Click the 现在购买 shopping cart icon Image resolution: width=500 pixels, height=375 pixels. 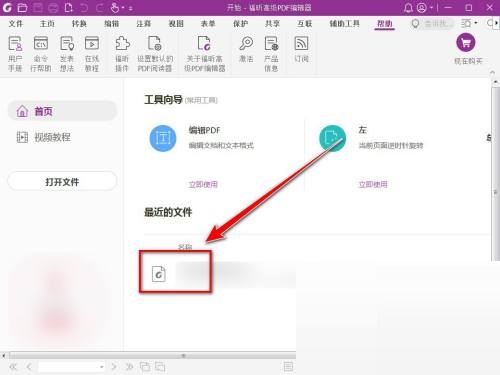coord(466,43)
